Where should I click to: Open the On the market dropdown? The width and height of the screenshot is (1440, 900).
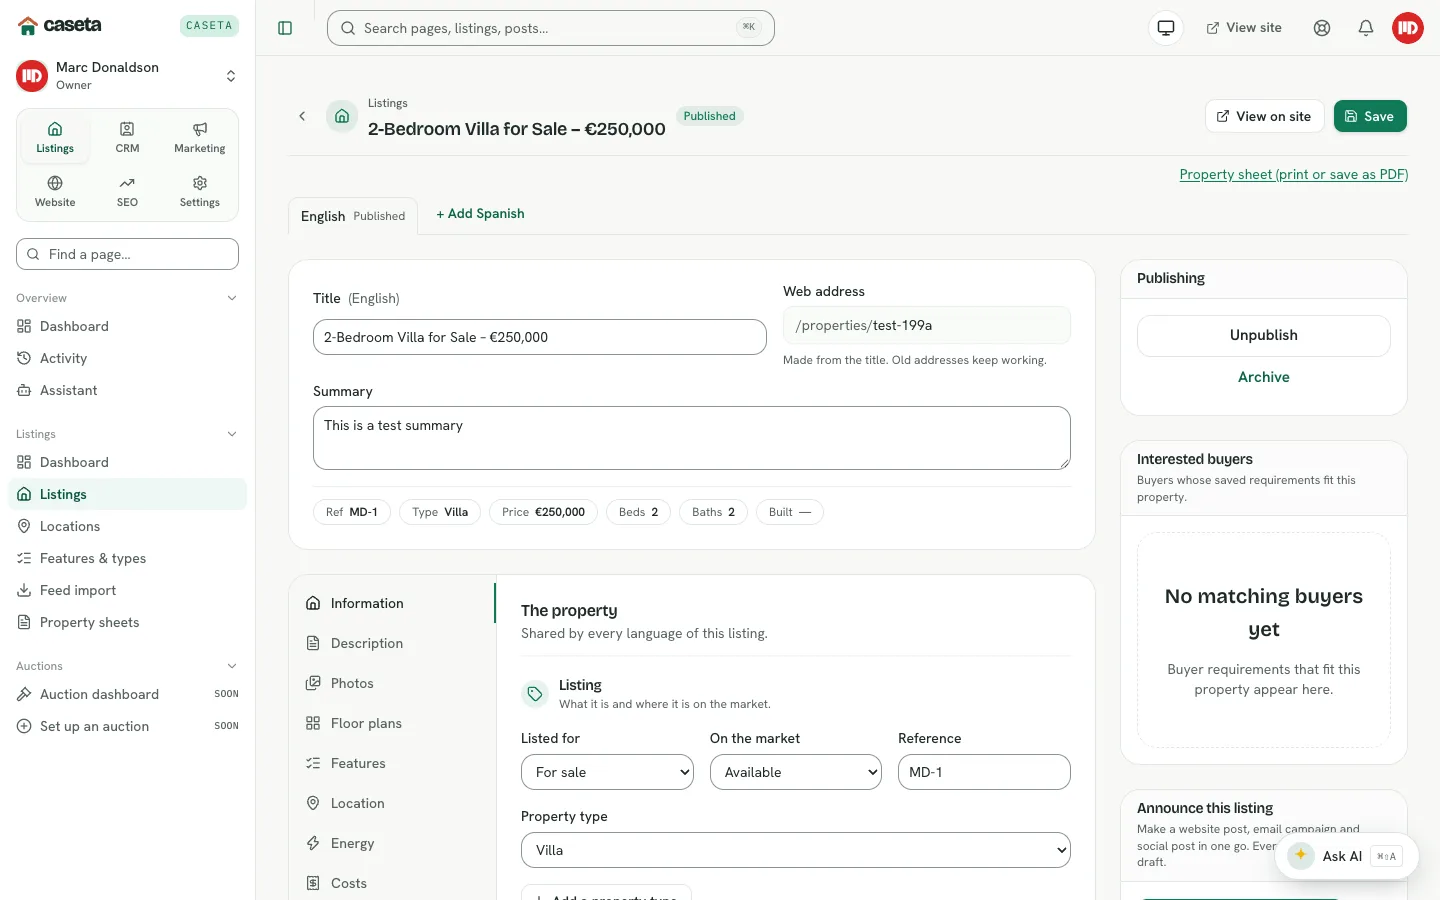coord(796,772)
